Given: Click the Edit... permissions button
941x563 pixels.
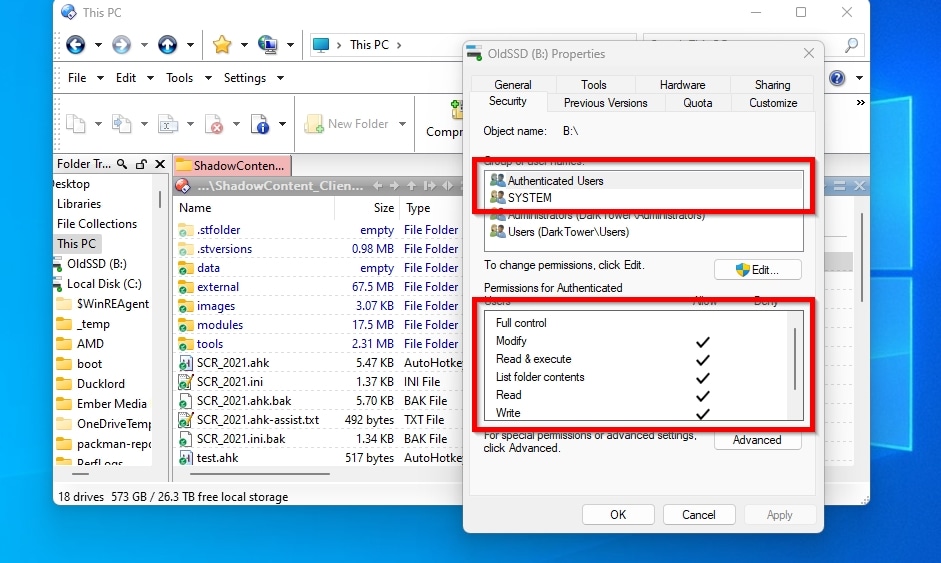Looking at the screenshot, I should tap(757, 270).
